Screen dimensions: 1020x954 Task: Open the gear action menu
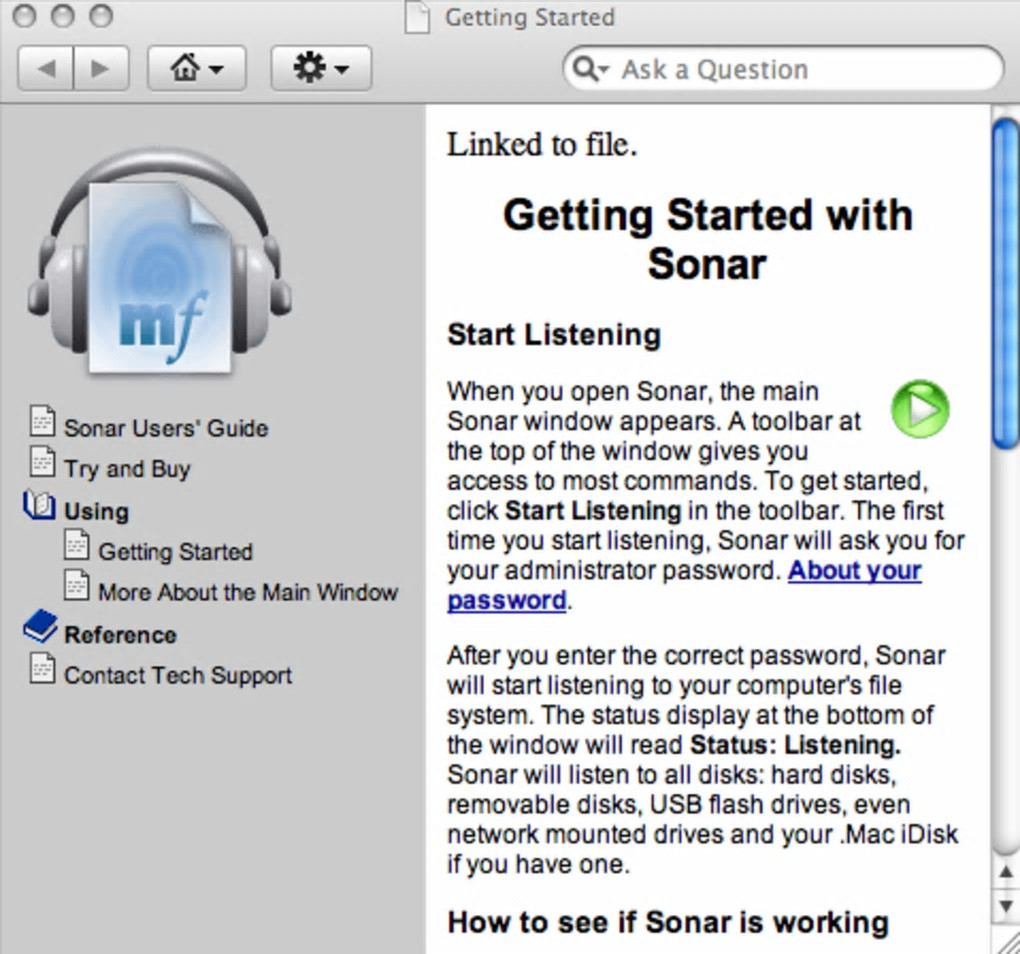(321, 68)
